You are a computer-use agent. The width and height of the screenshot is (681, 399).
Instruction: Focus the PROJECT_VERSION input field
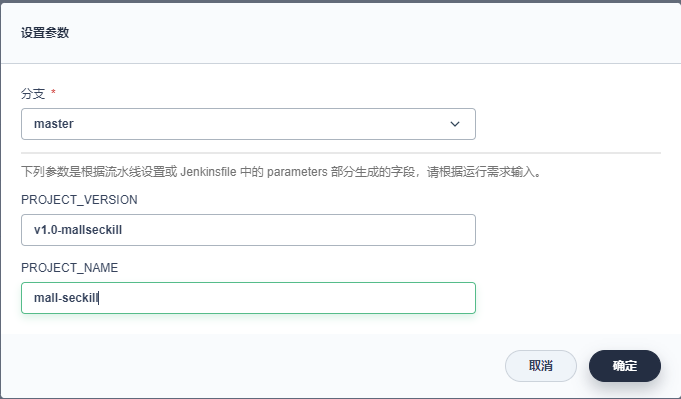tap(248, 230)
